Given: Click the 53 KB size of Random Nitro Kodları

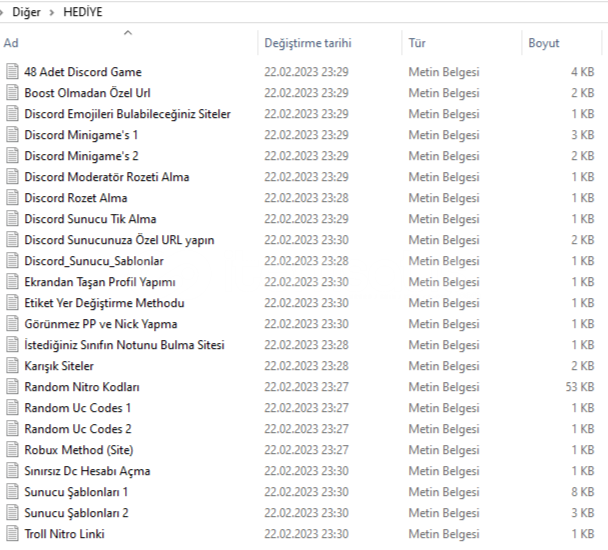Looking at the screenshot, I should pos(580,387).
